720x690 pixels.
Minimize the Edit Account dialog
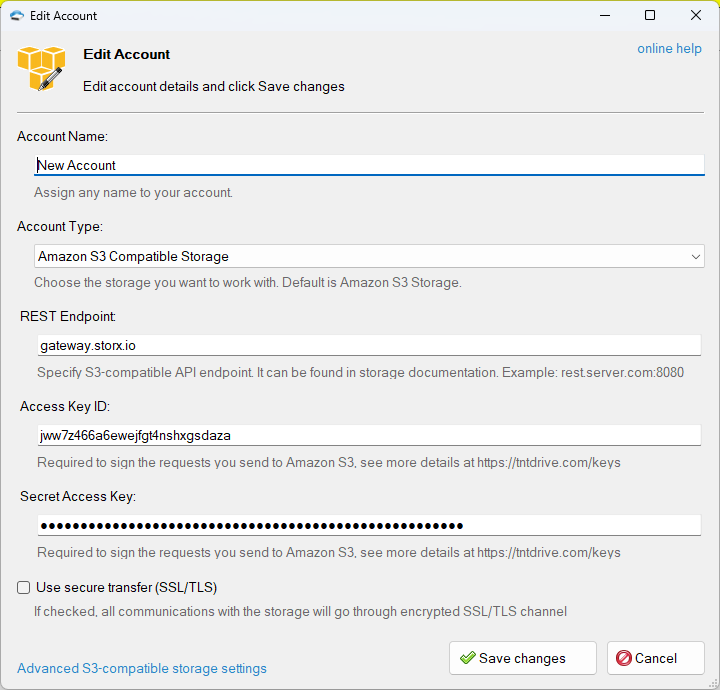pos(605,16)
